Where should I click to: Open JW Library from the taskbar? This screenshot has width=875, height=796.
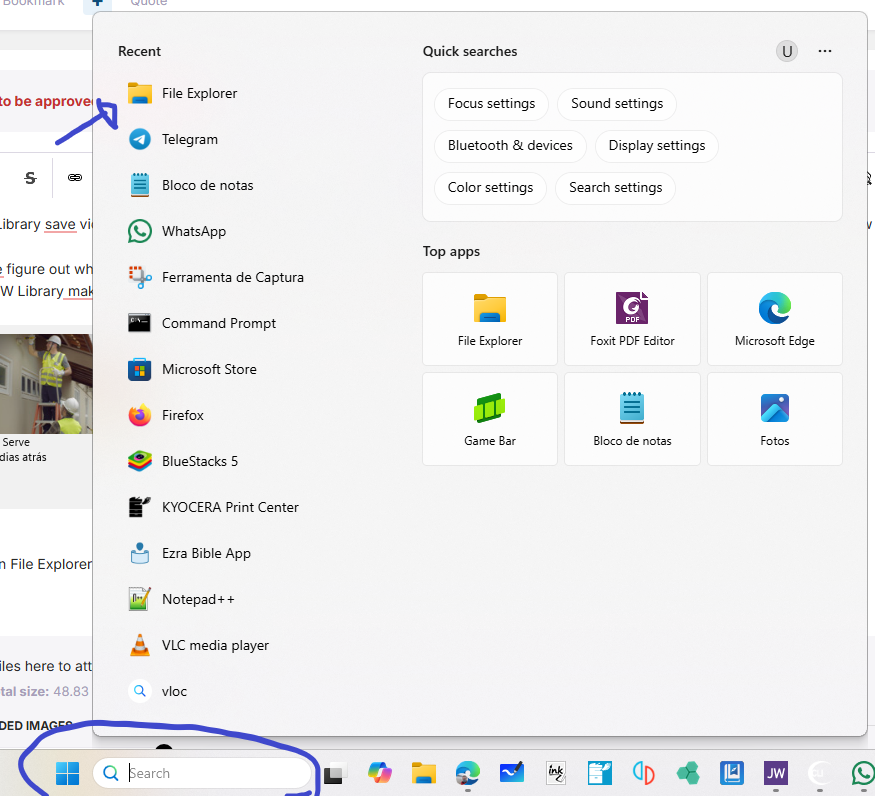775,773
